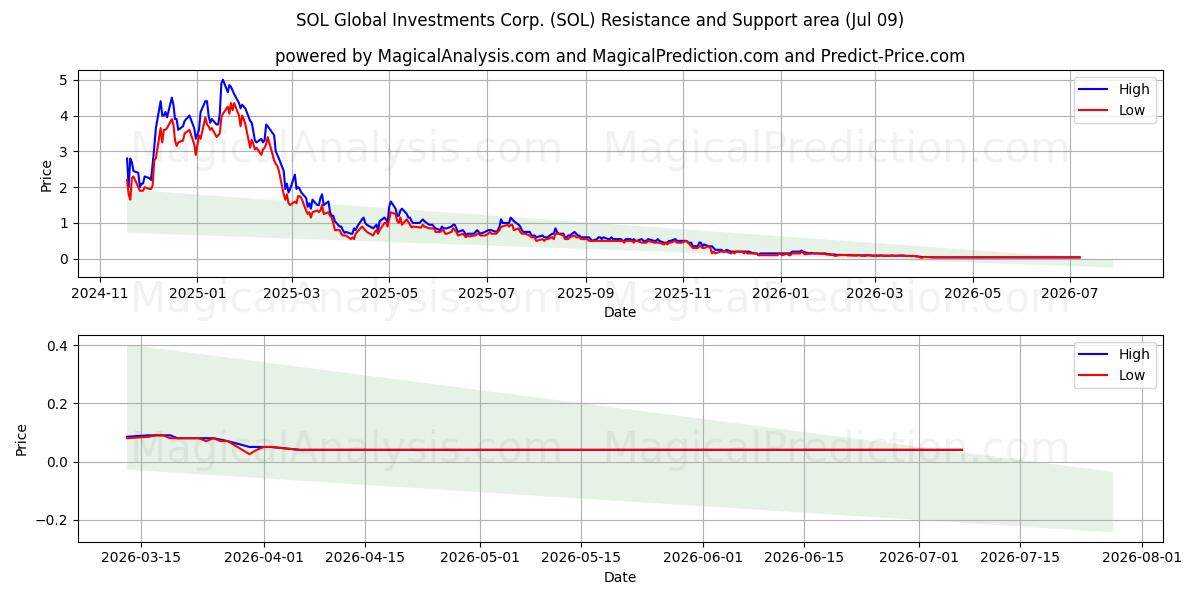This screenshot has height=600, width=1200.
Task: Click the bottom chart 'Price' y-axis label
Action: coord(22,439)
